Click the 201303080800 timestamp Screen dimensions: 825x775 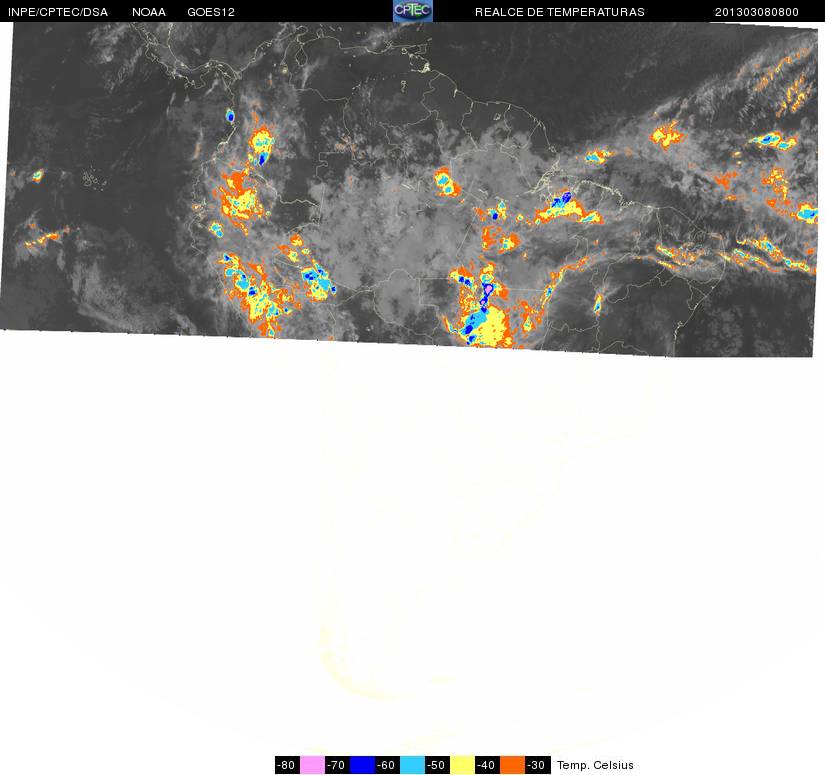click(x=757, y=12)
